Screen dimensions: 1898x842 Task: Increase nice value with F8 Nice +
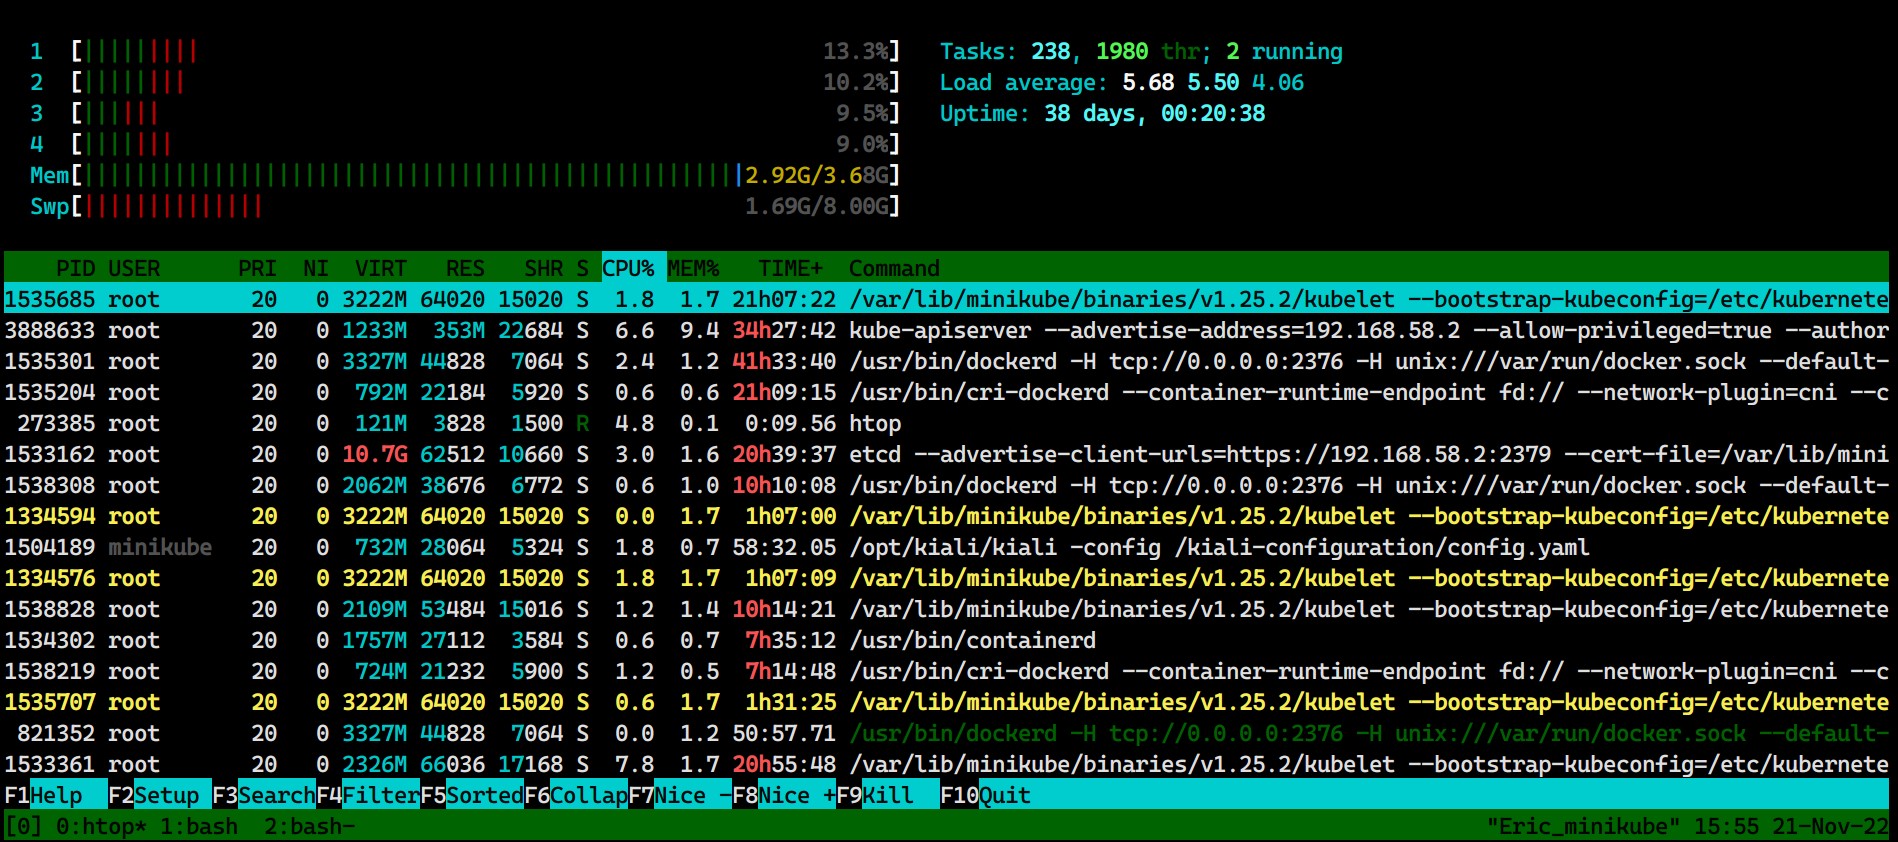pyautogui.click(x=784, y=795)
